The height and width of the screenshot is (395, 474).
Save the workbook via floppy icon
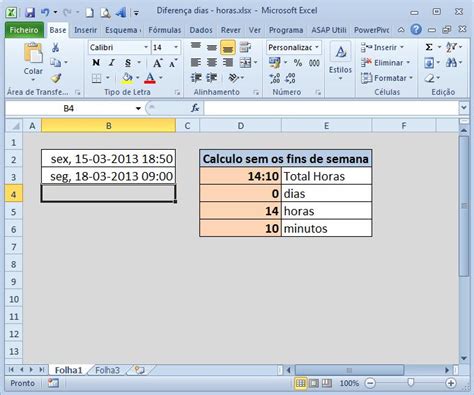point(30,12)
